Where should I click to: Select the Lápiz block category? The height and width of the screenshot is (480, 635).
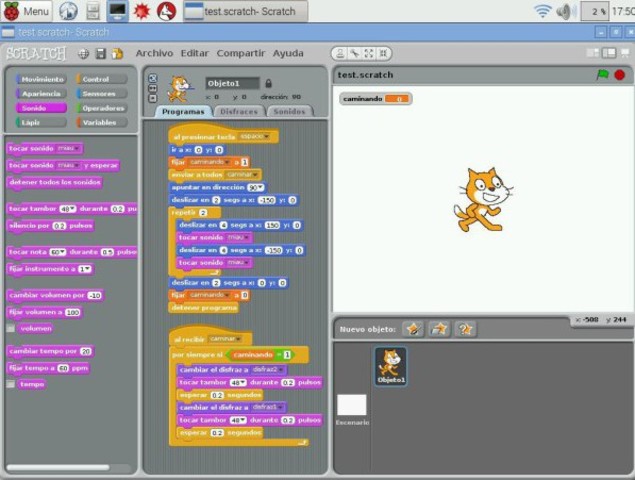tap(41, 122)
